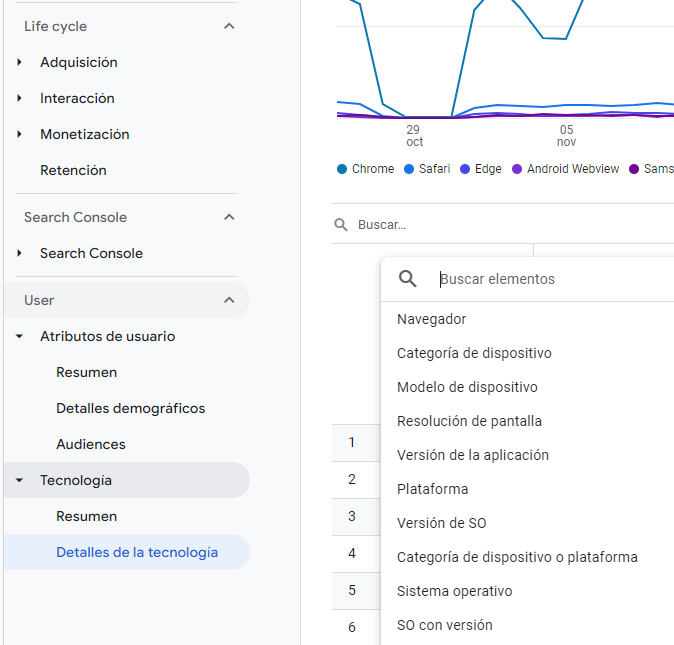The image size is (674, 645).
Task: Click the table search magnifier icon
Action: pos(342,225)
